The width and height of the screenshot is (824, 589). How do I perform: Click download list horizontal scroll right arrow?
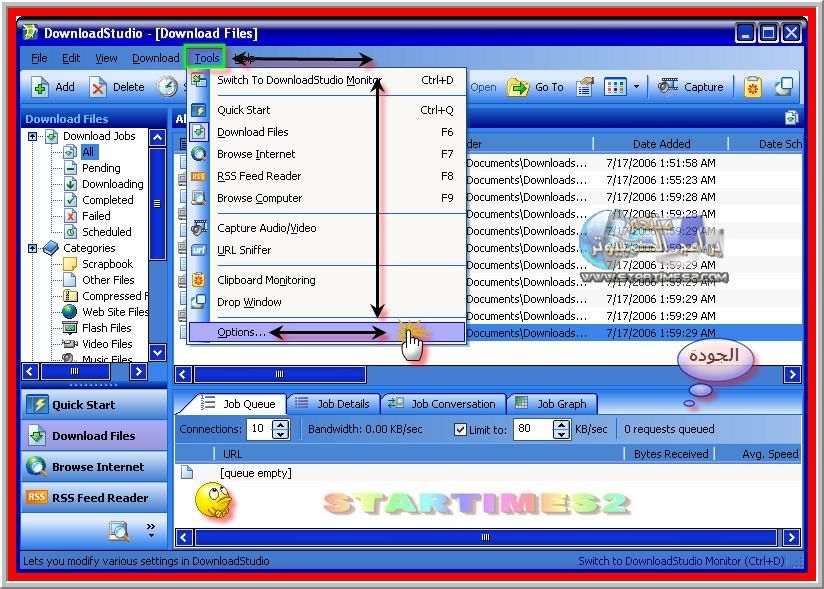coord(792,375)
